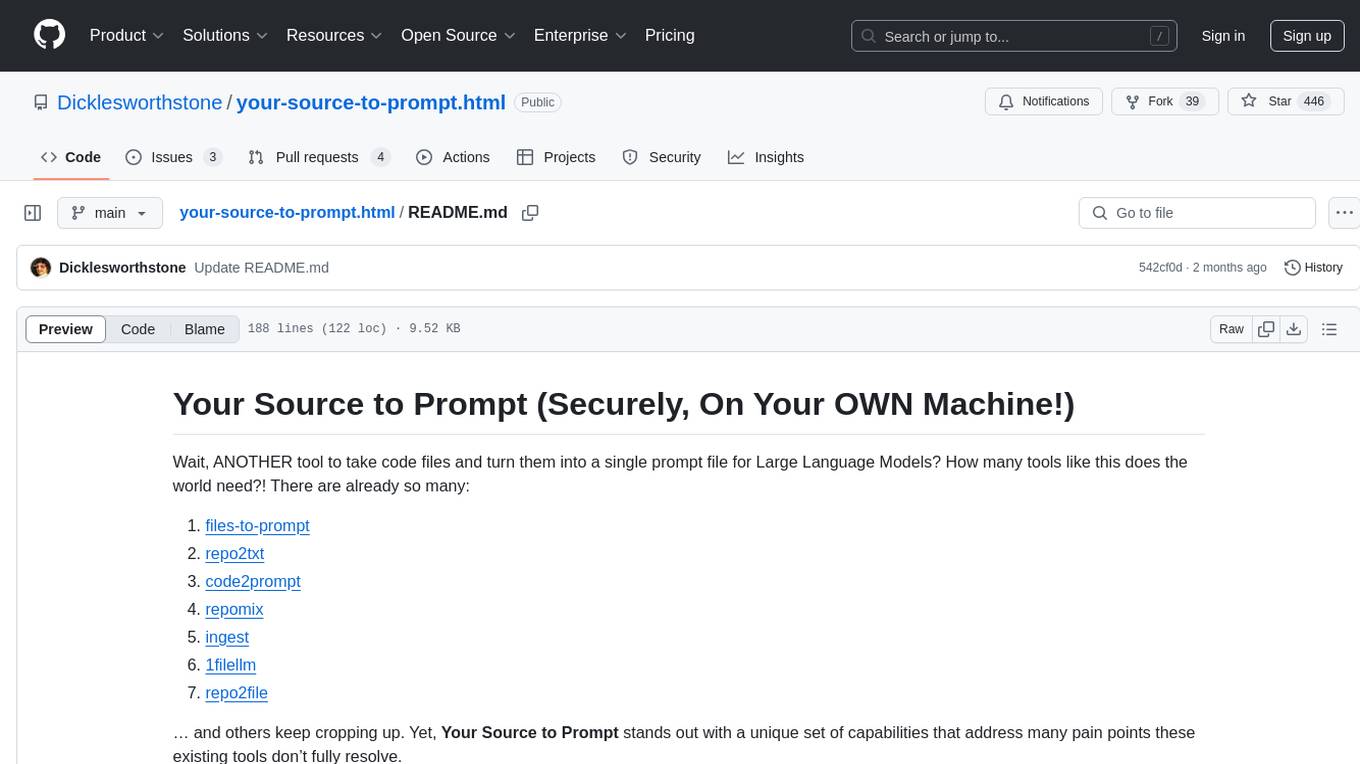Open the GitHub home logo
The width and height of the screenshot is (1360, 764).
49,35
